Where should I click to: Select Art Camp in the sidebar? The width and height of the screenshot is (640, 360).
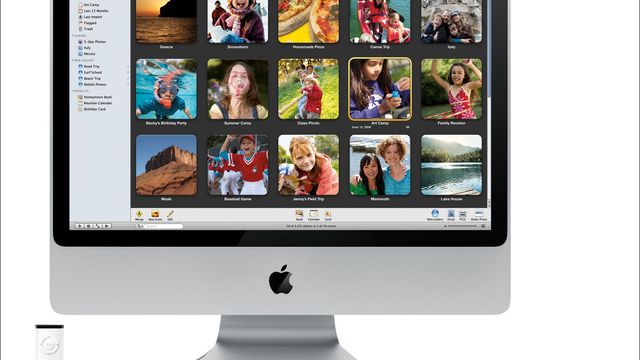89,4
